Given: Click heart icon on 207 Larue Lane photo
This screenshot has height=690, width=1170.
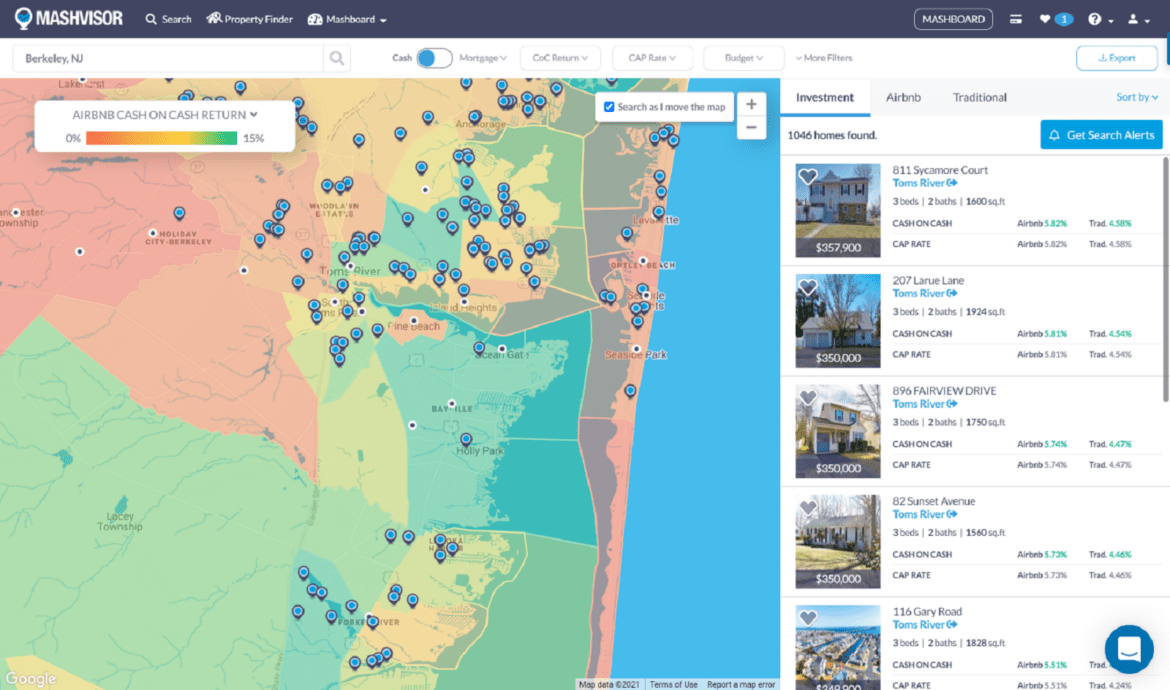Looking at the screenshot, I should tap(808, 288).
